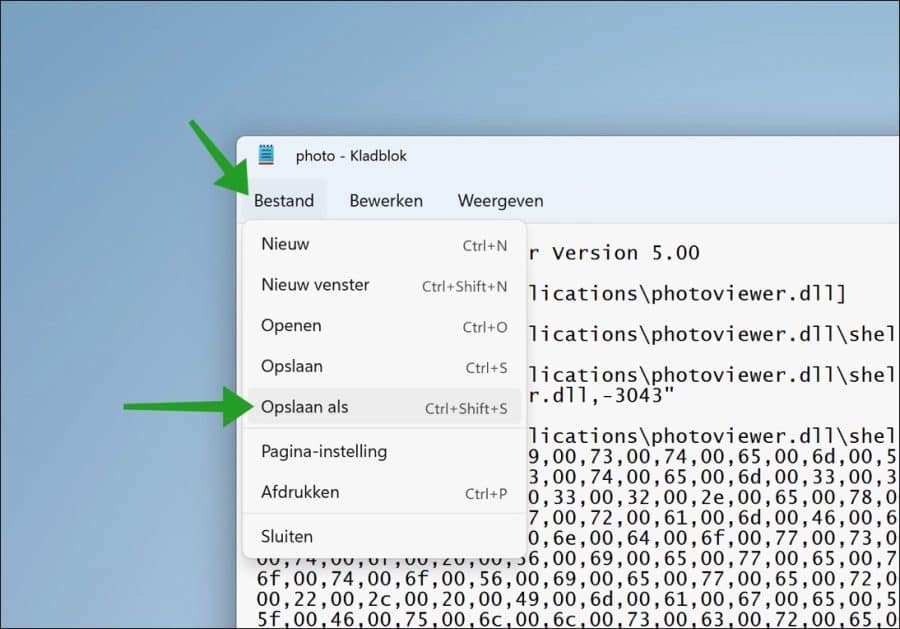The height and width of the screenshot is (629, 900).
Task: Click hex line starting '00,22,00,2c'
Action: 577,599
